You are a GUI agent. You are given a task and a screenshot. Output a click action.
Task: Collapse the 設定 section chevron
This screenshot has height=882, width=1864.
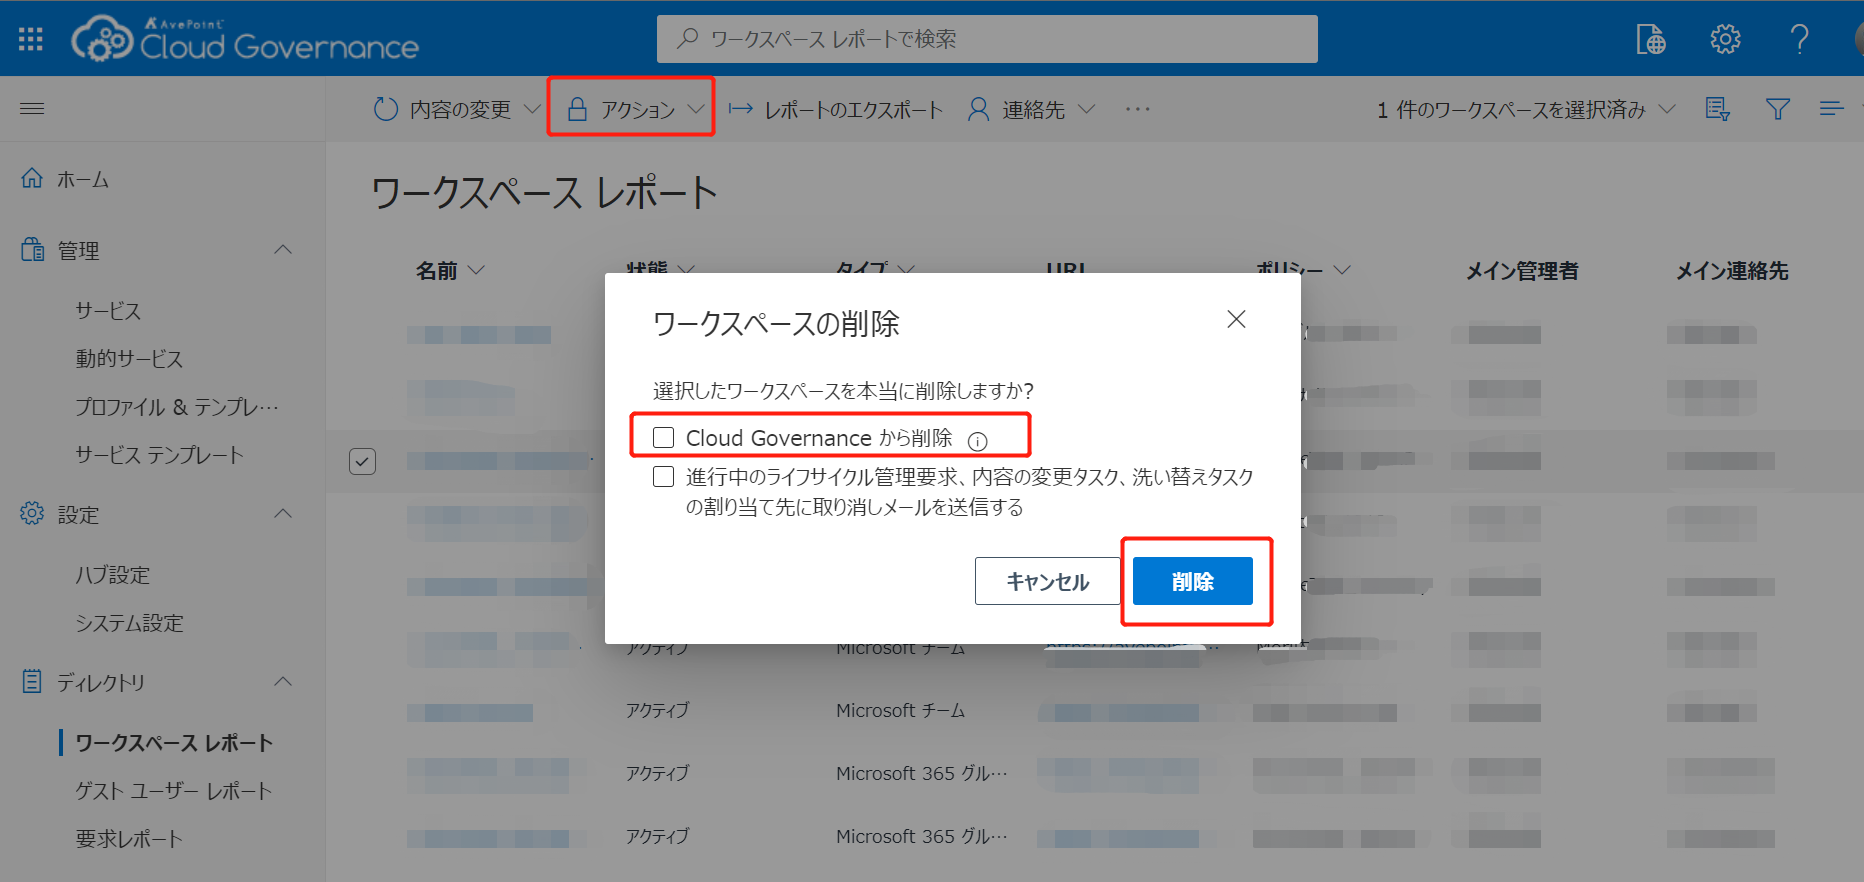tap(284, 513)
